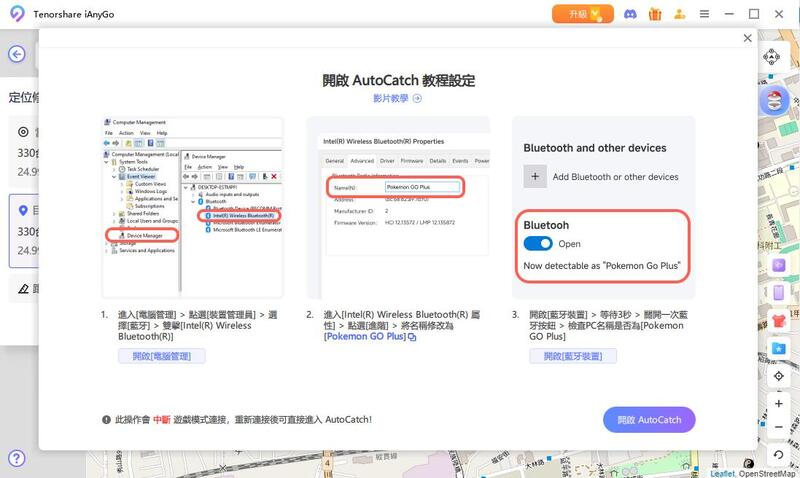Click the edit pencil icon in left panel
The width and height of the screenshot is (800, 478).
pyautogui.click(x=23, y=289)
